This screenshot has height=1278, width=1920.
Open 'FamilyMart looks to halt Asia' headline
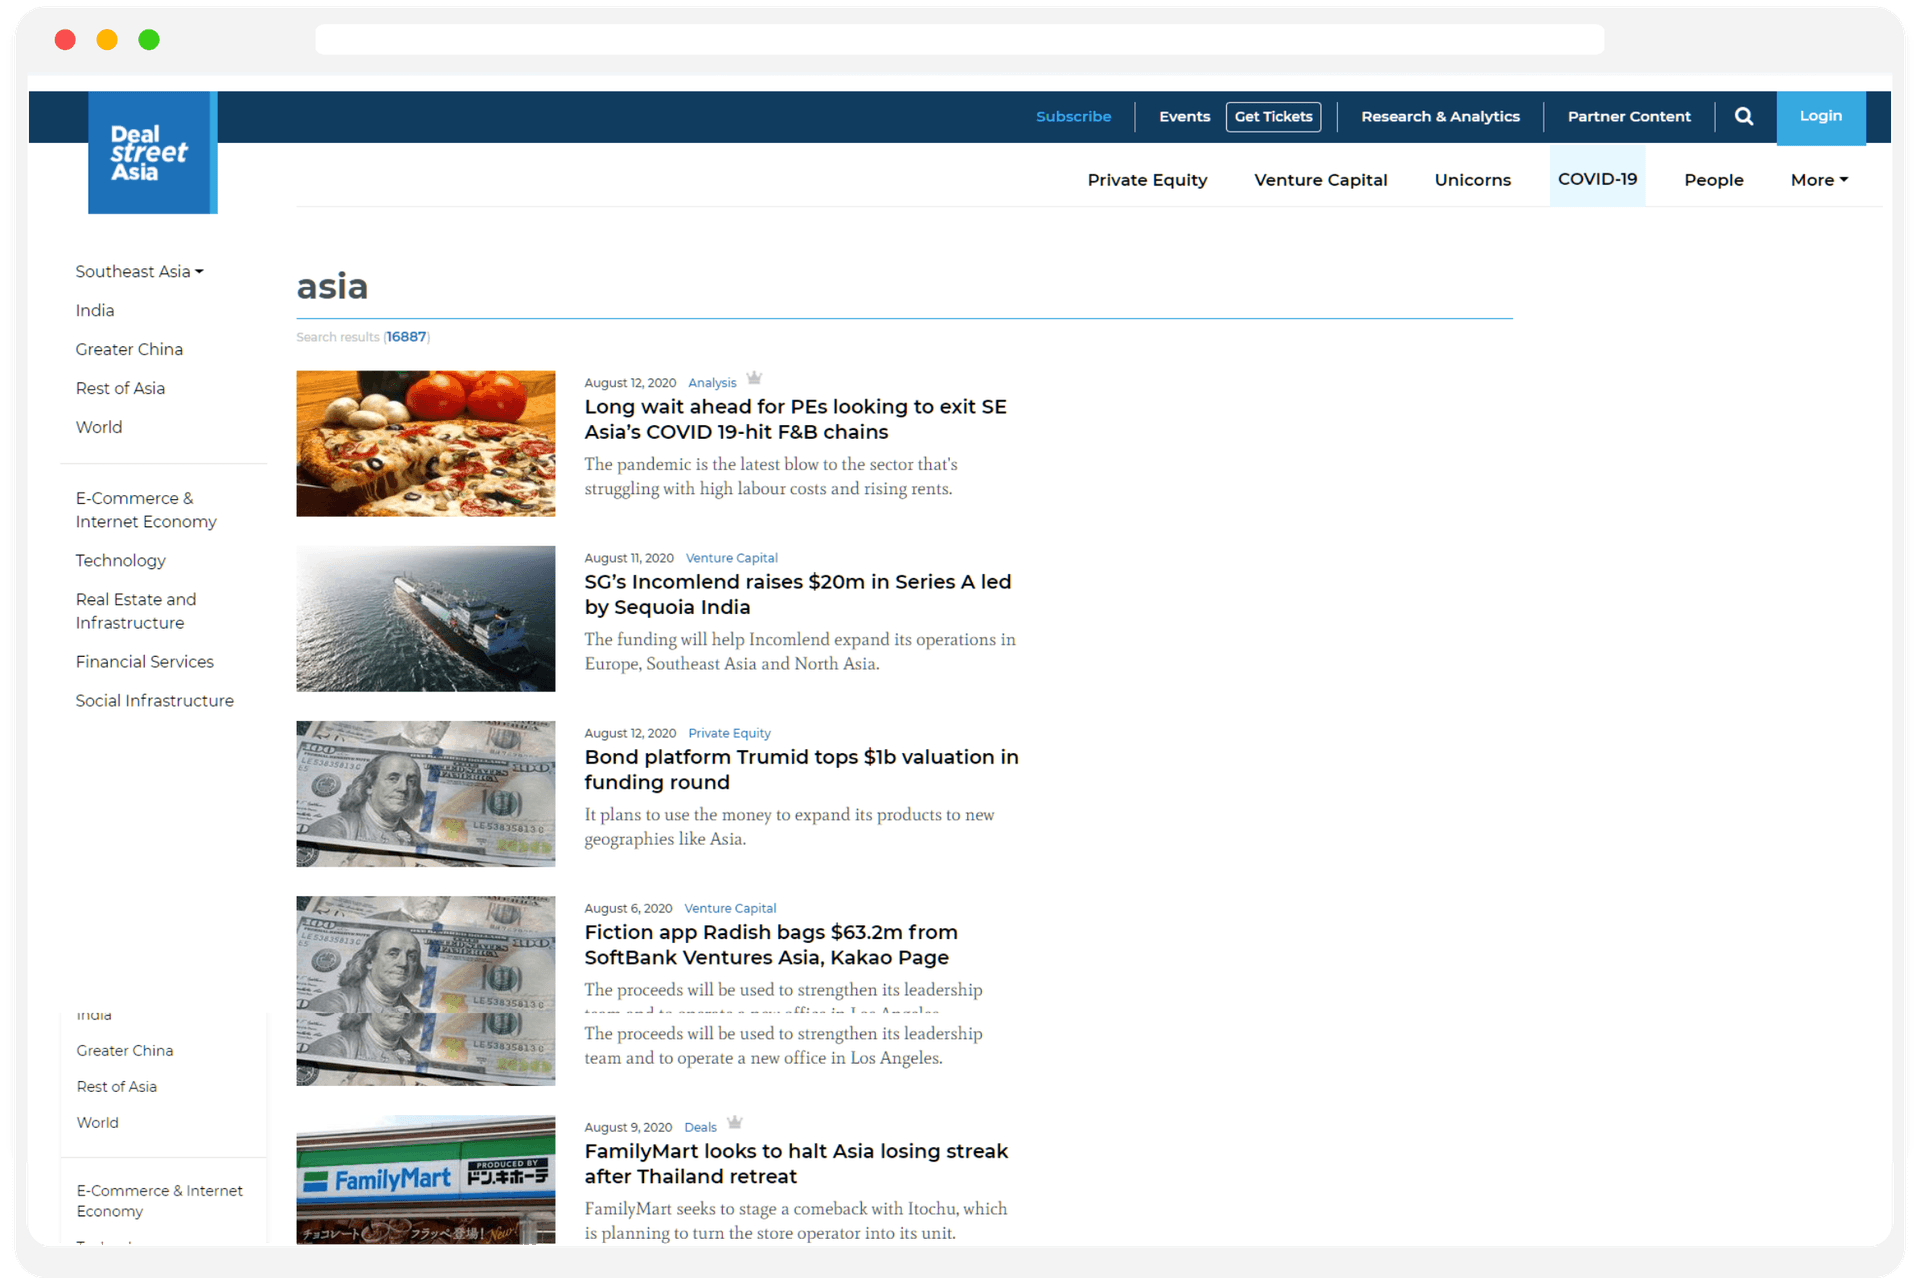pos(796,1163)
